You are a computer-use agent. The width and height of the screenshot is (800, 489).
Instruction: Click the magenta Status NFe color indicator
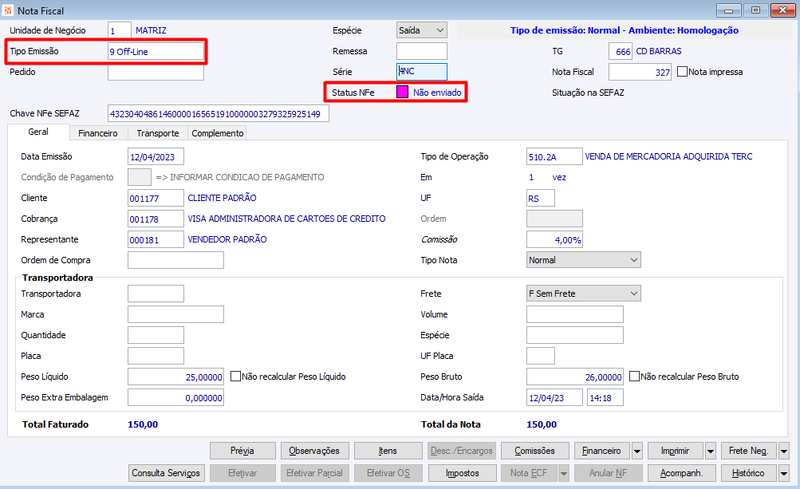point(402,92)
